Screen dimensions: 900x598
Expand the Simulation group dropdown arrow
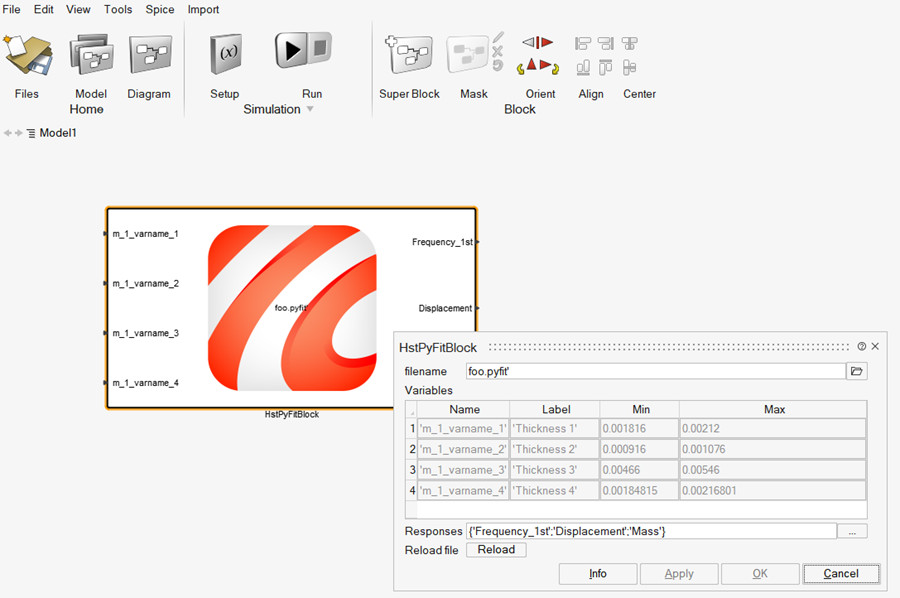tap(310, 110)
